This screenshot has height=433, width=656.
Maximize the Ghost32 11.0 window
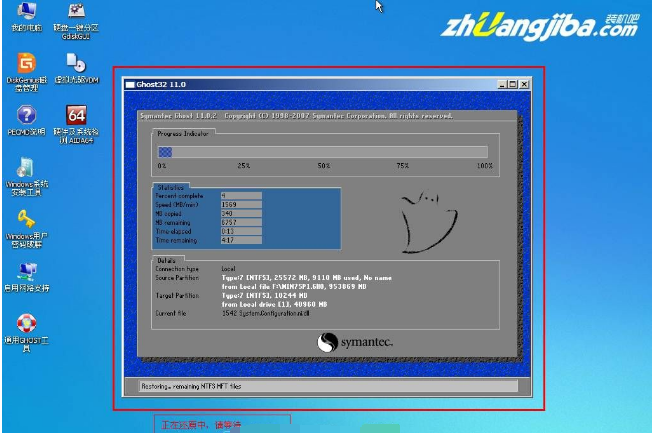[x=510, y=84]
